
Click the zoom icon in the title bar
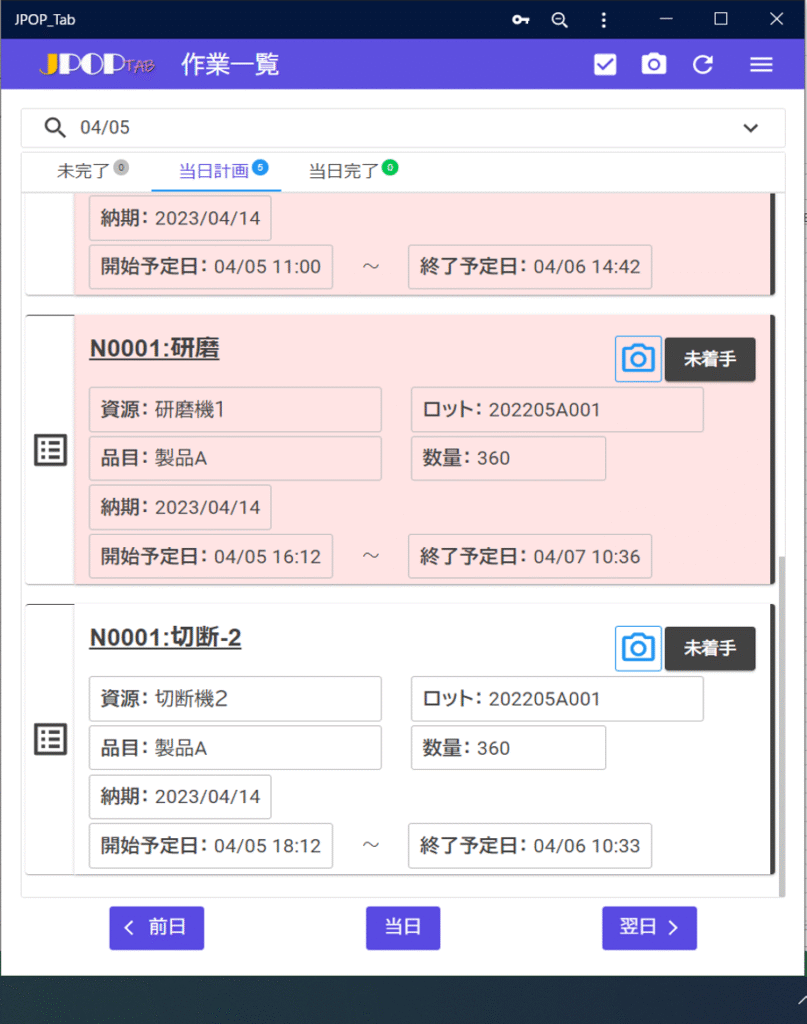(x=559, y=20)
